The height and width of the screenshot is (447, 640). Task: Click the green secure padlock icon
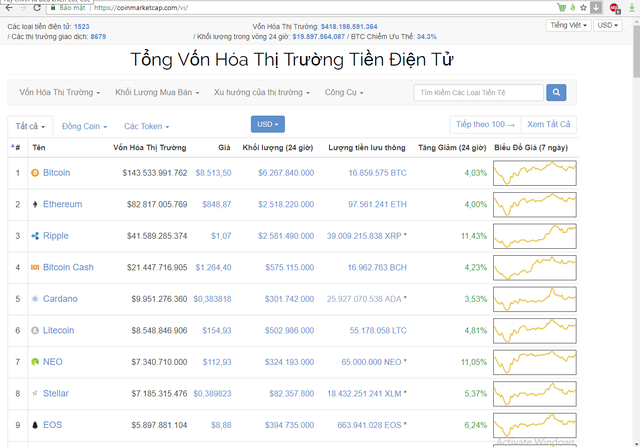[x=53, y=8]
